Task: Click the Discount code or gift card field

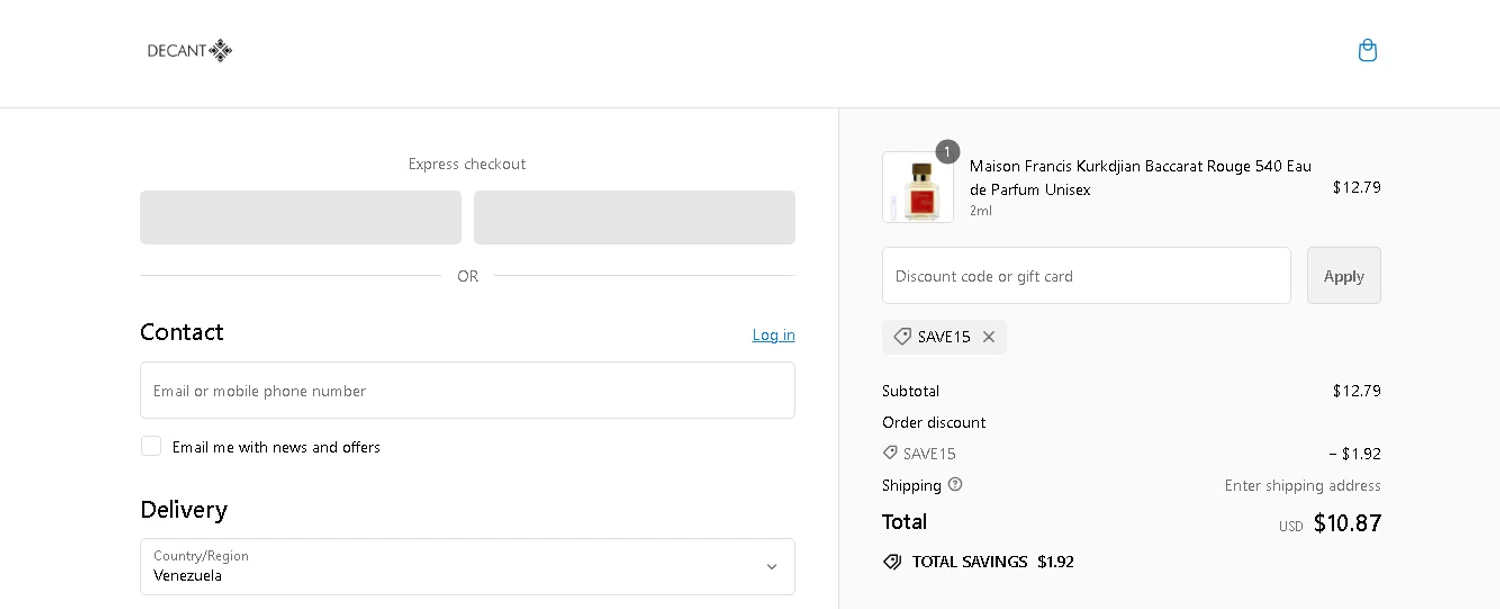Action: click(1086, 276)
